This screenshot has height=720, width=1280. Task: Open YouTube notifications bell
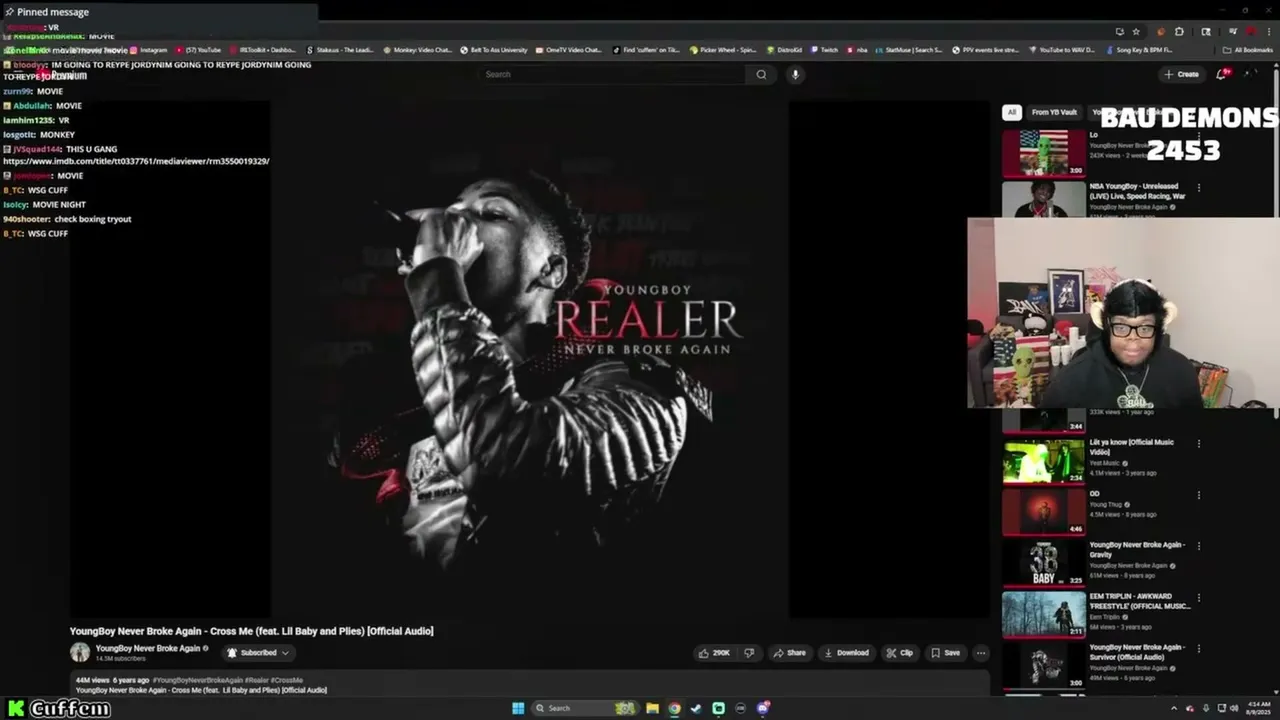click(1221, 74)
